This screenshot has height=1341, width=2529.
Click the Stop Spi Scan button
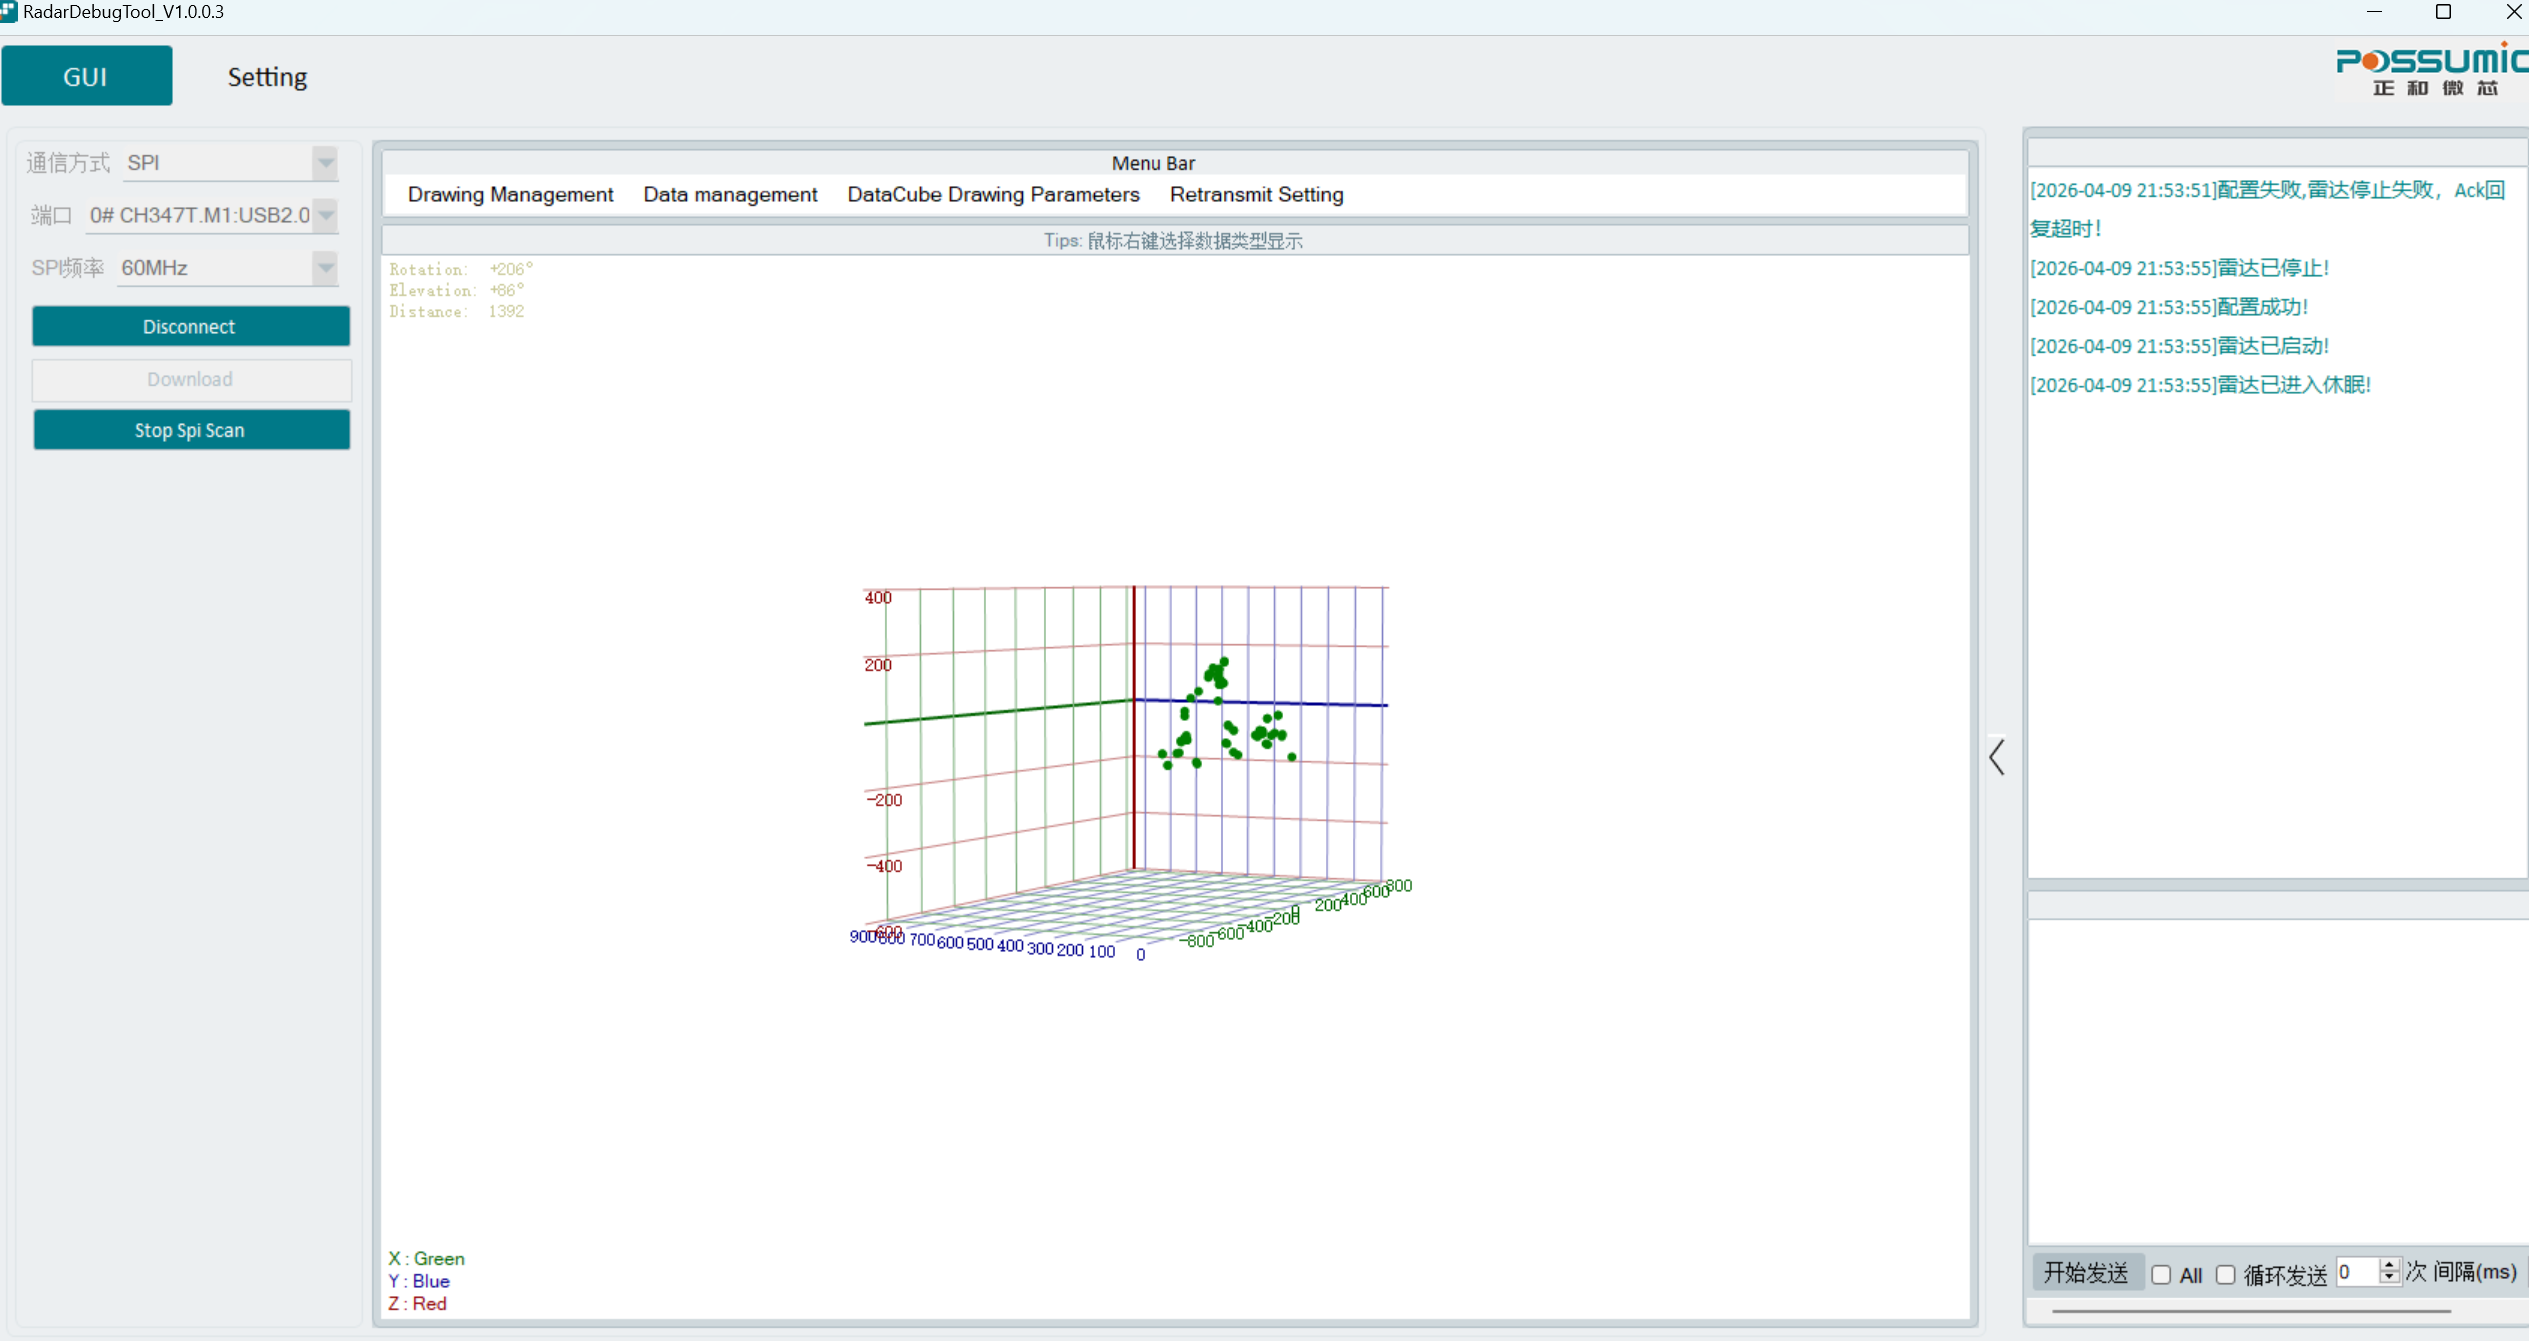click(x=190, y=430)
